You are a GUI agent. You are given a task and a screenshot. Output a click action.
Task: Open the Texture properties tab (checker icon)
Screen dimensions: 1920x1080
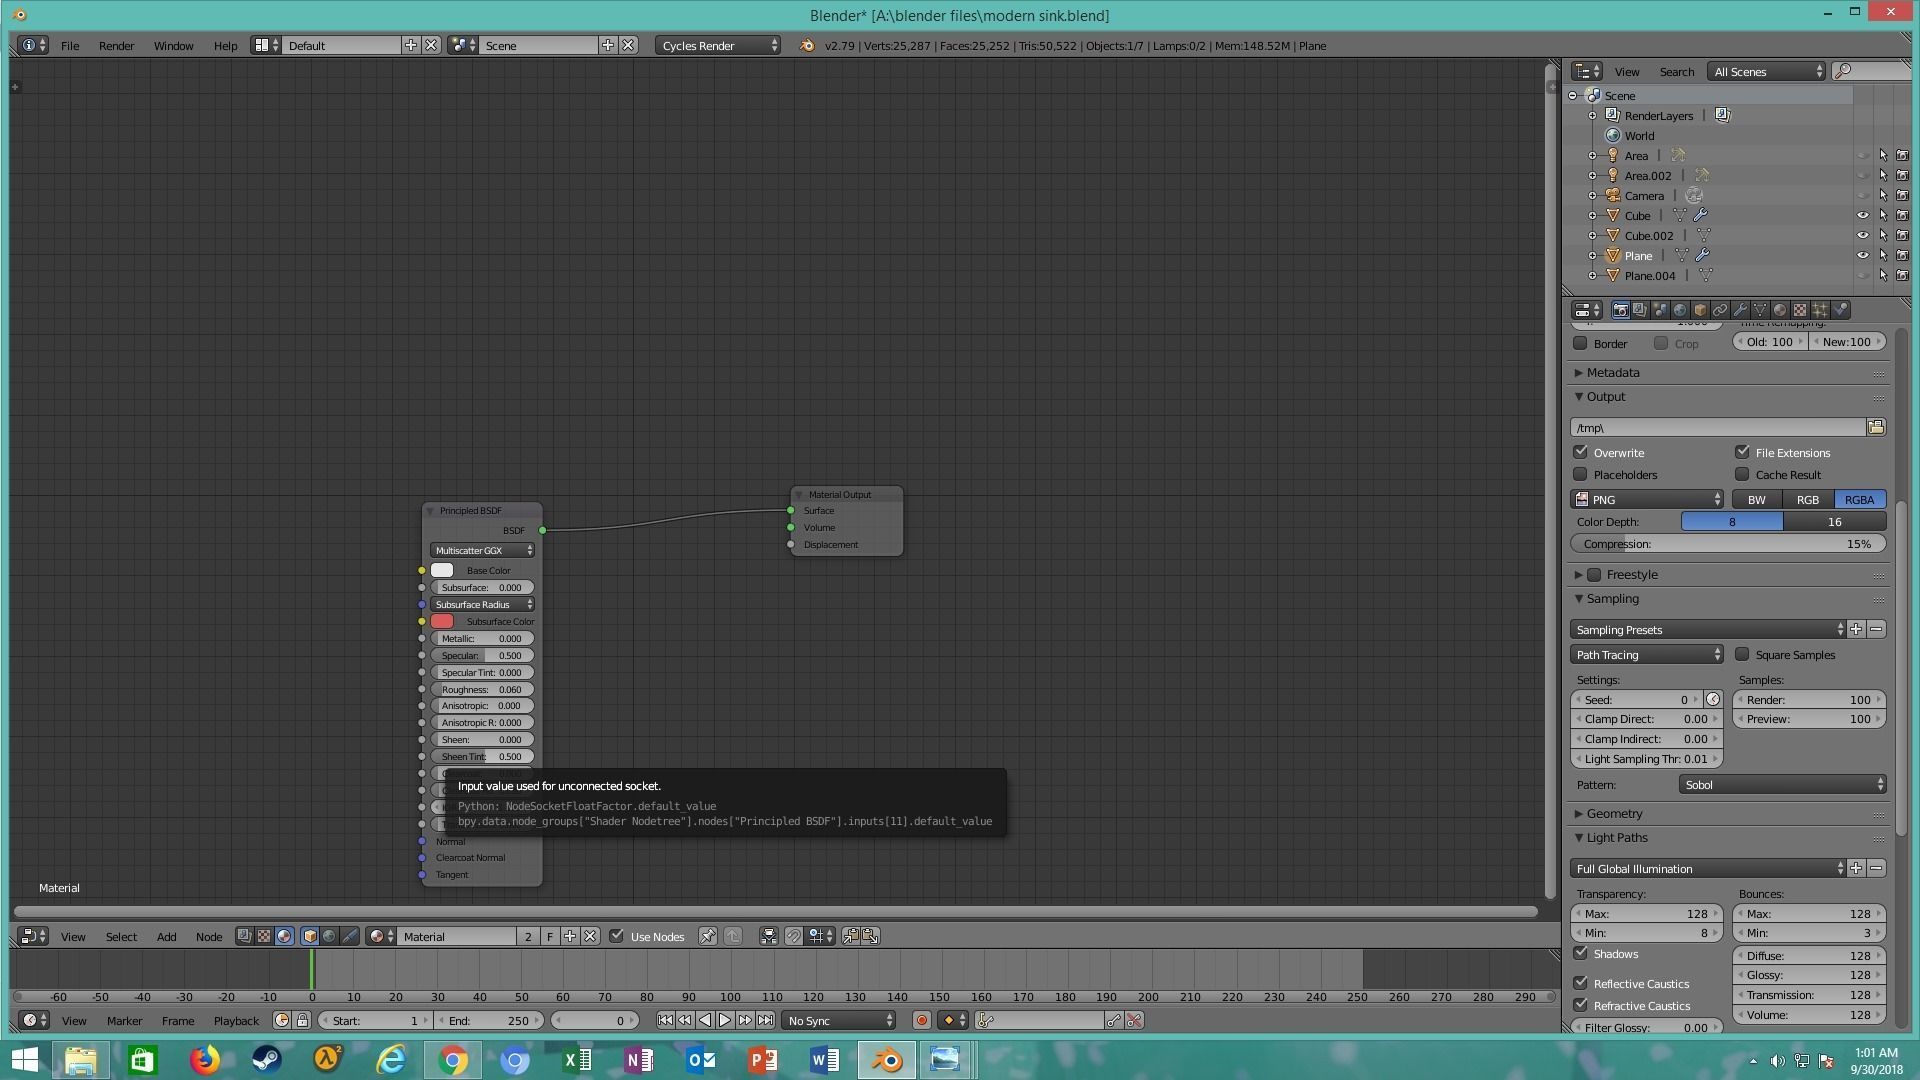1800,310
